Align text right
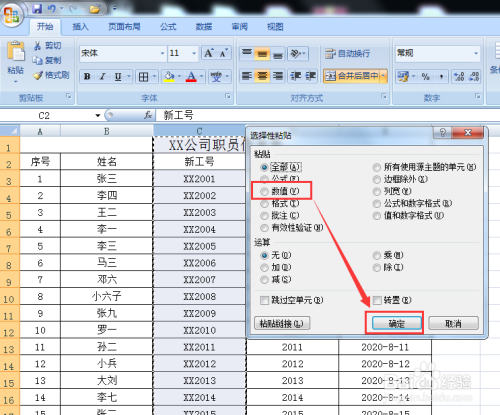The width and height of the screenshot is (500, 415). (278, 76)
